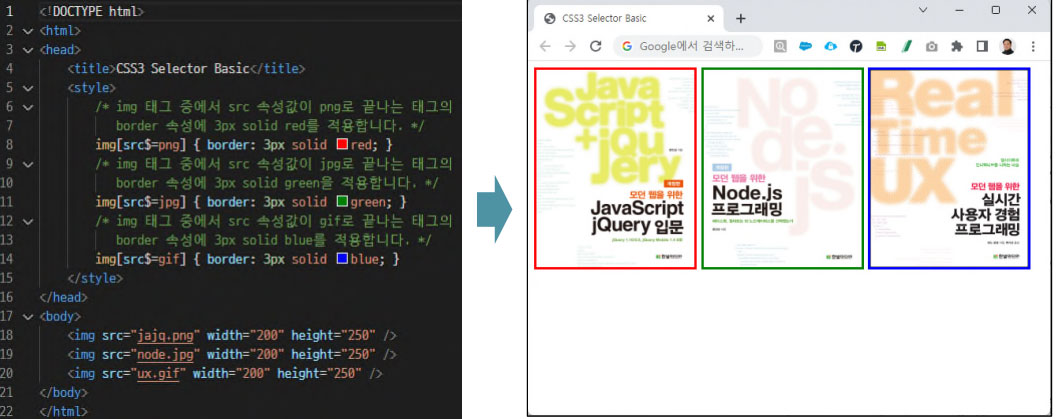Image resolution: width=1058 pixels, height=419 pixels.
Task: Open Chrome's three-dot menu
Action: [1033, 47]
